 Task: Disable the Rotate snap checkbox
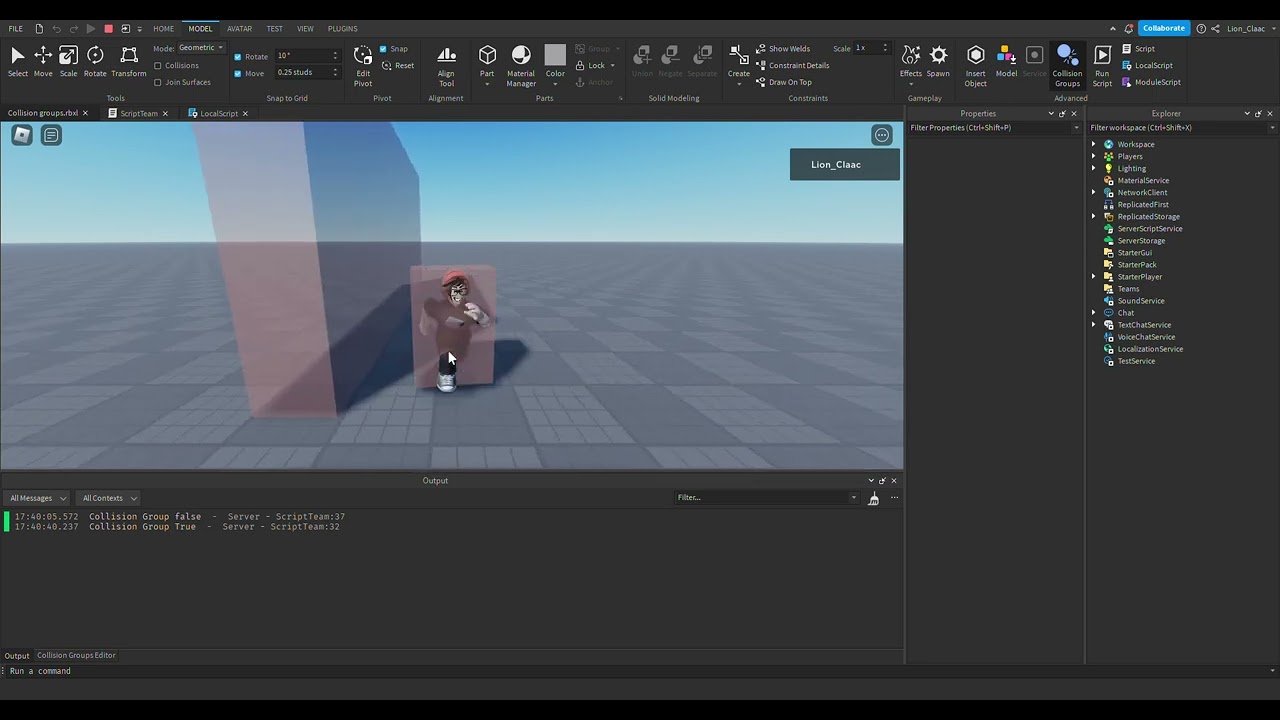pos(236,56)
